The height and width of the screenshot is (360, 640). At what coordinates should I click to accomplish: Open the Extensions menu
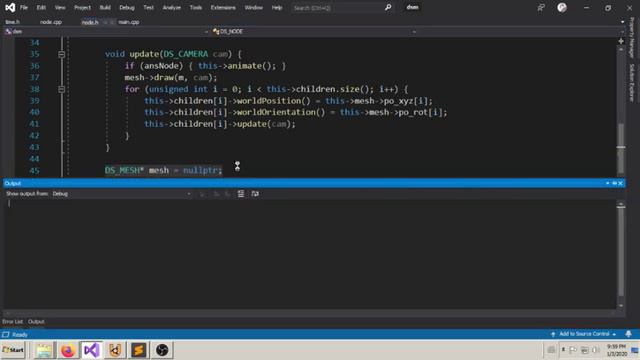223,7
